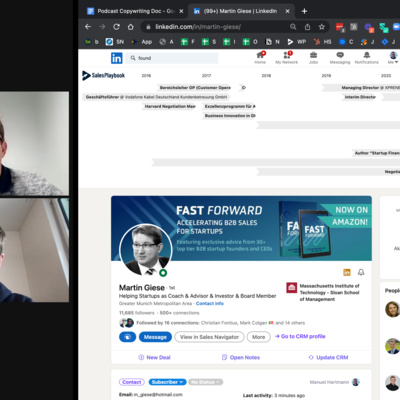400x400 pixels.
Task: Open the green F sheet bookmark
Action: click(188, 42)
